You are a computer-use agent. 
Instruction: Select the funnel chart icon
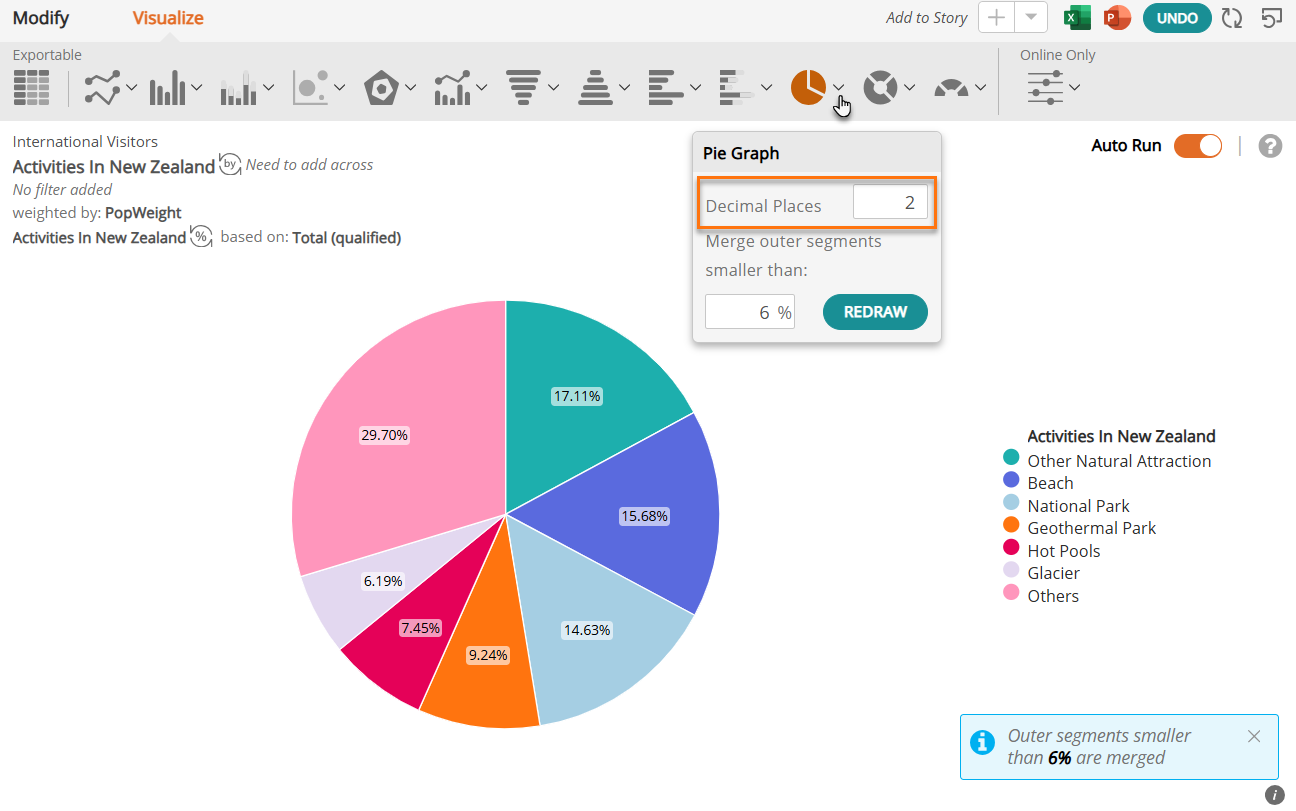523,88
